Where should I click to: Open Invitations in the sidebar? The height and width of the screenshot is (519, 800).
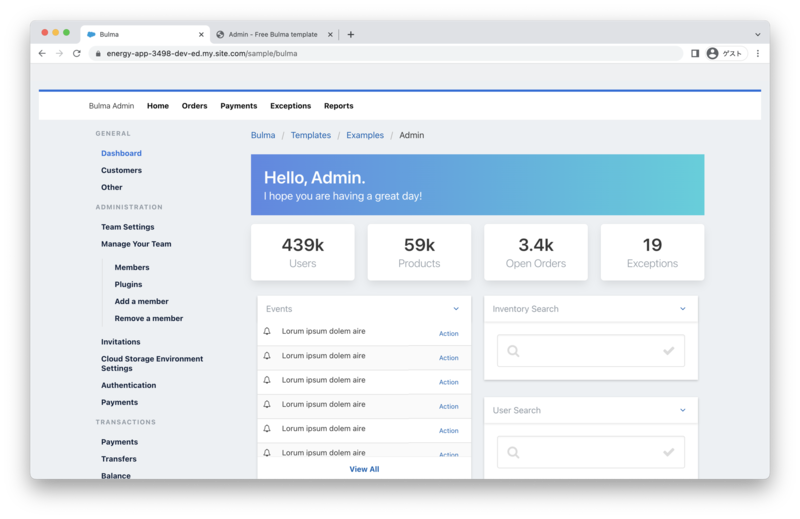120,341
